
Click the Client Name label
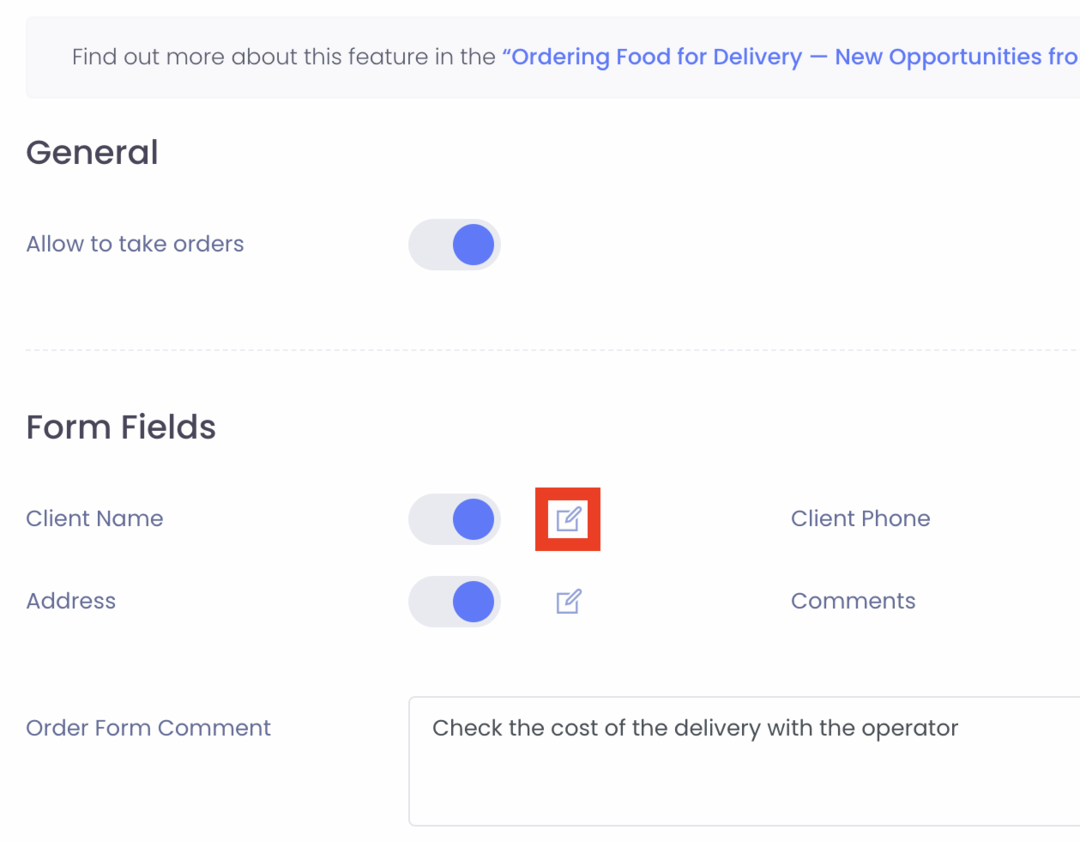click(94, 518)
